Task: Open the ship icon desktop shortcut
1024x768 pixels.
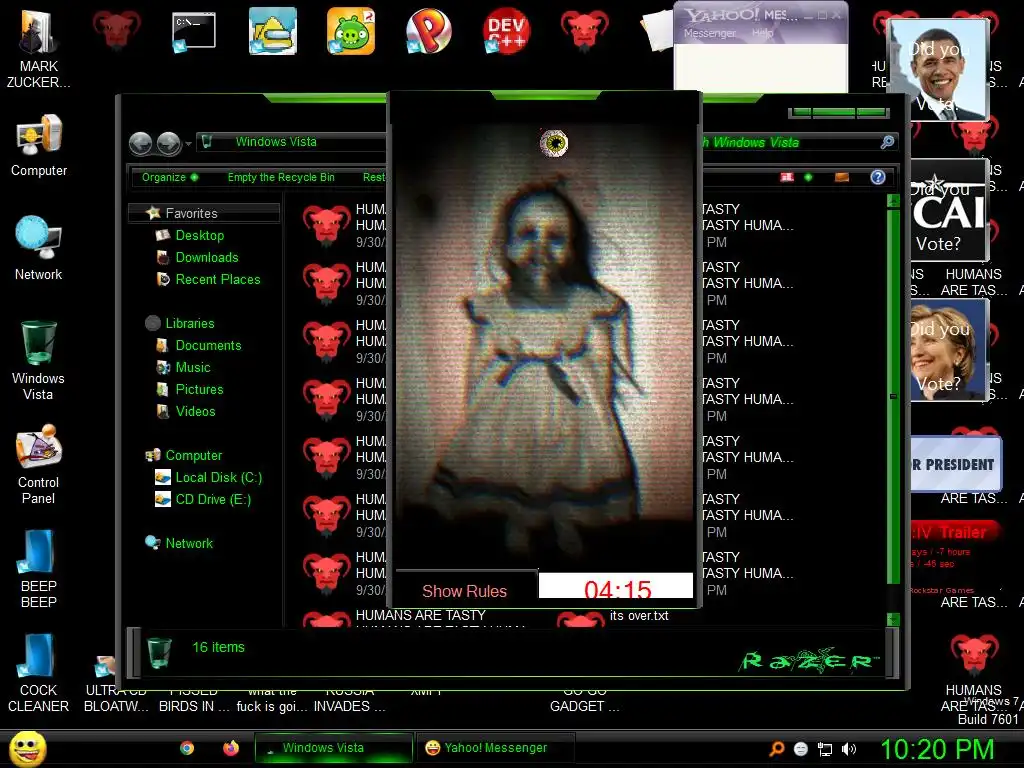Action: click(x=273, y=31)
